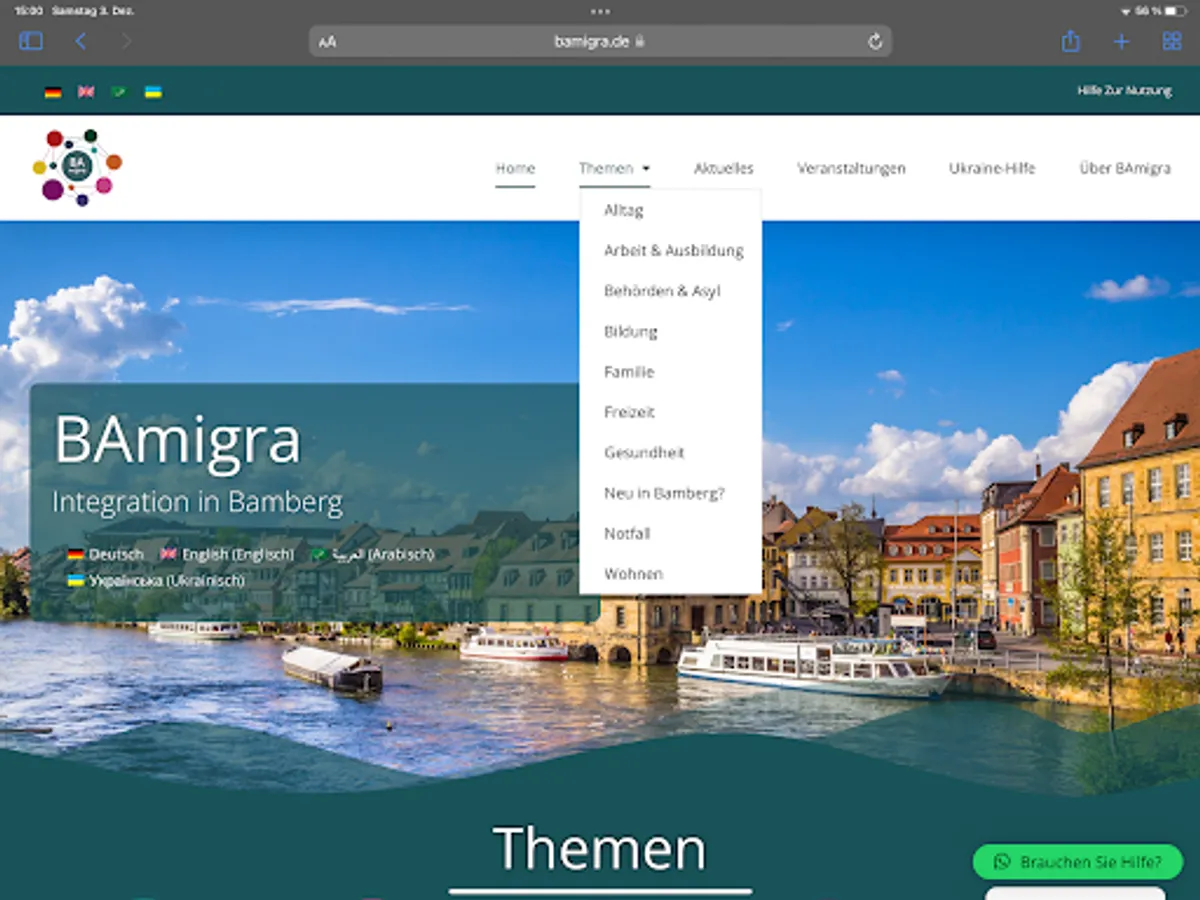Open Veranstaltungen in the navigation
This screenshot has height=900, width=1200.
(851, 168)
